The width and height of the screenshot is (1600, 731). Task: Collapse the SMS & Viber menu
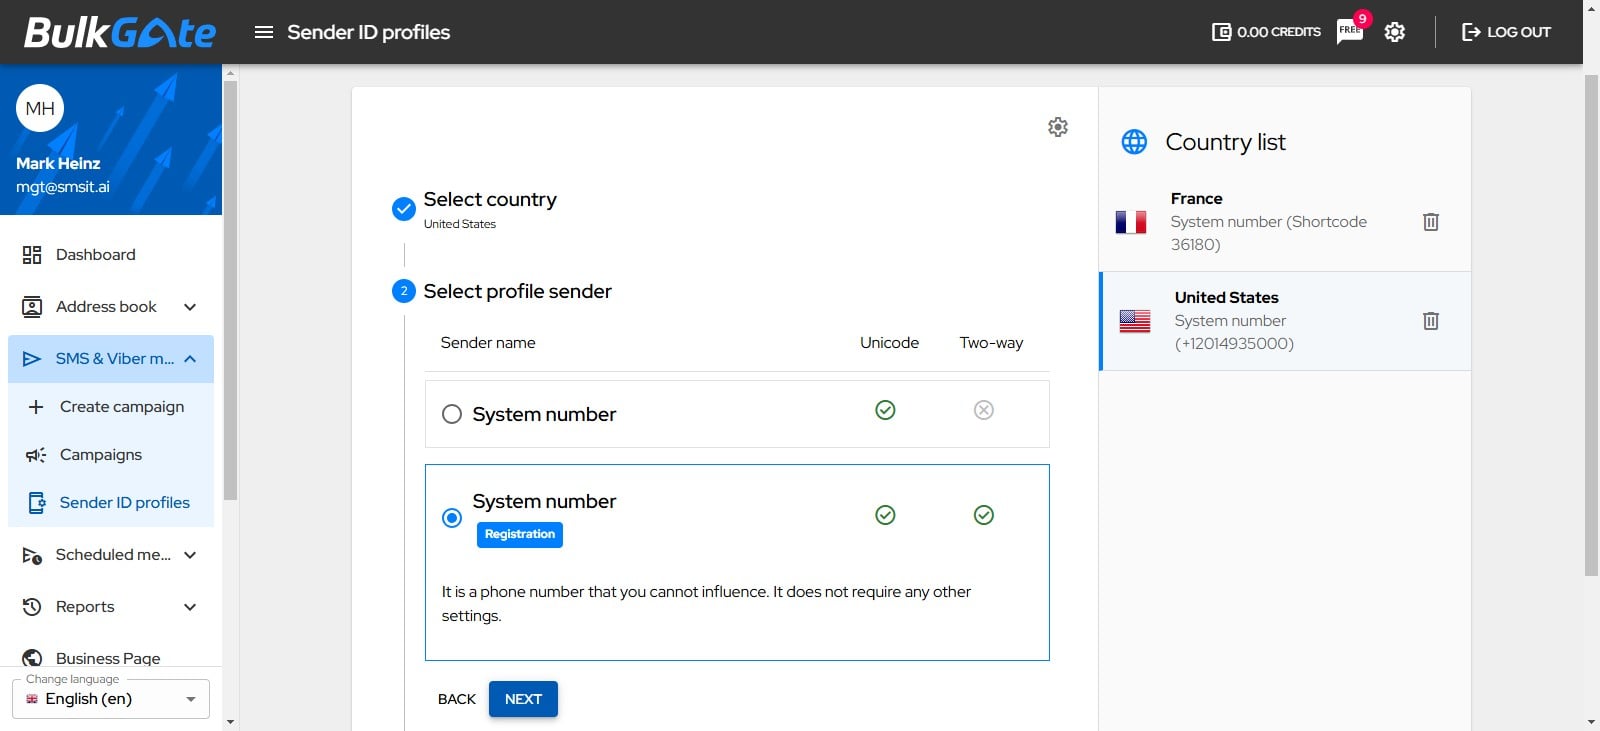click(190, 359)
